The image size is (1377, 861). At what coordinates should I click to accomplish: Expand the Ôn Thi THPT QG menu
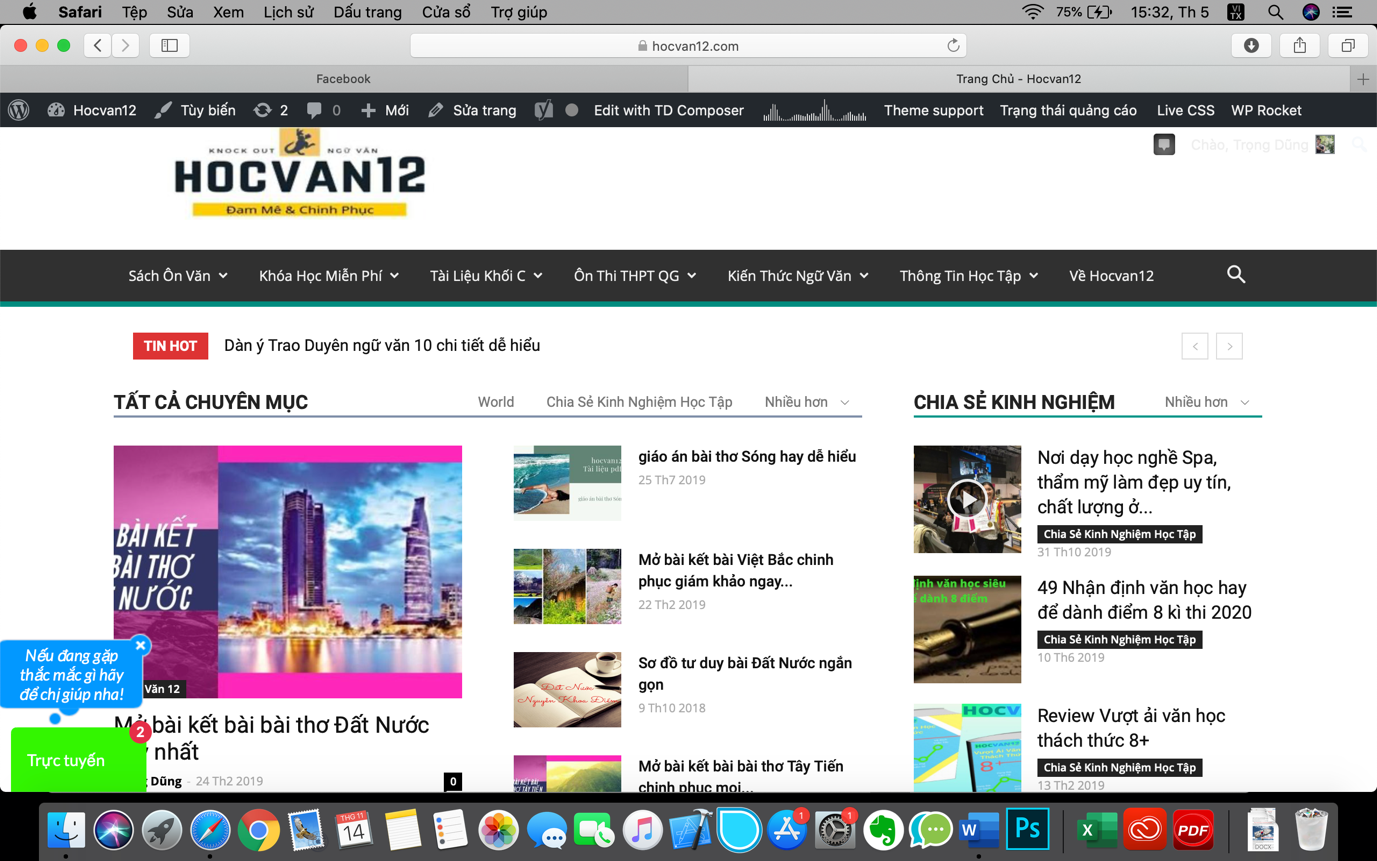pyautogui.click(x=635, y=276)
